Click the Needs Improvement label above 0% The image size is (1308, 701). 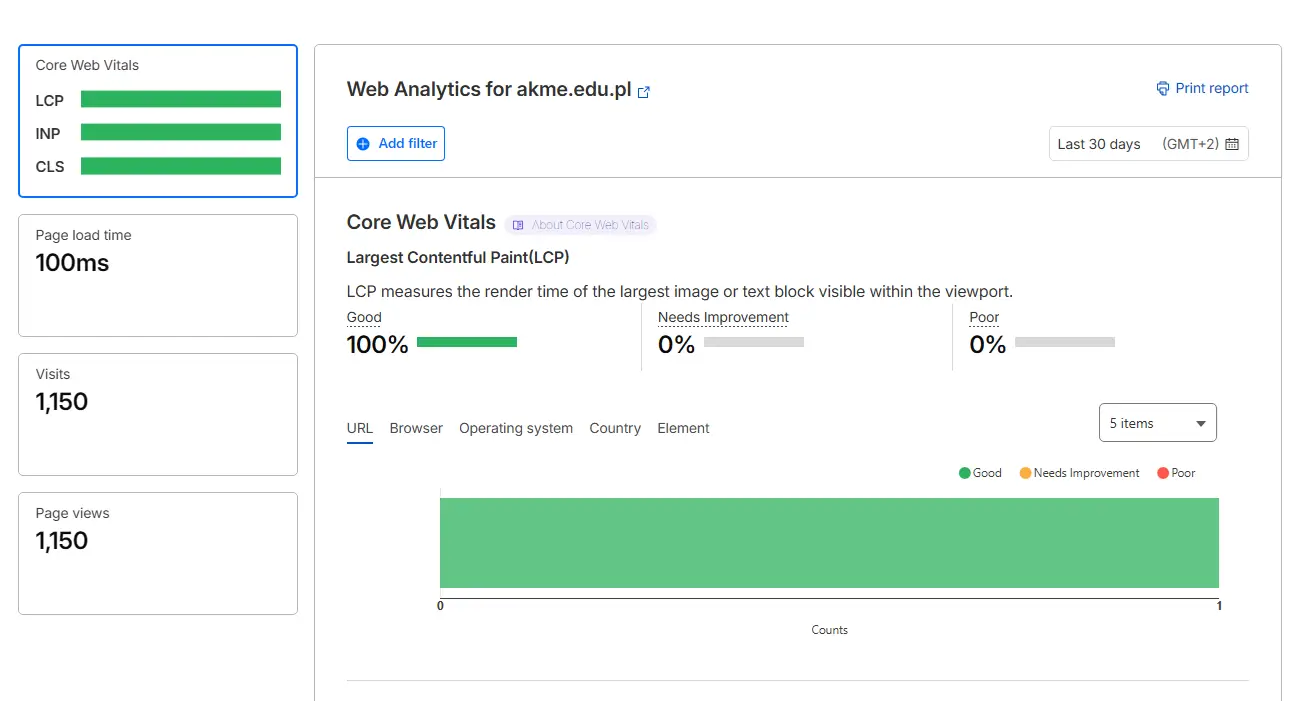[723, 317]
